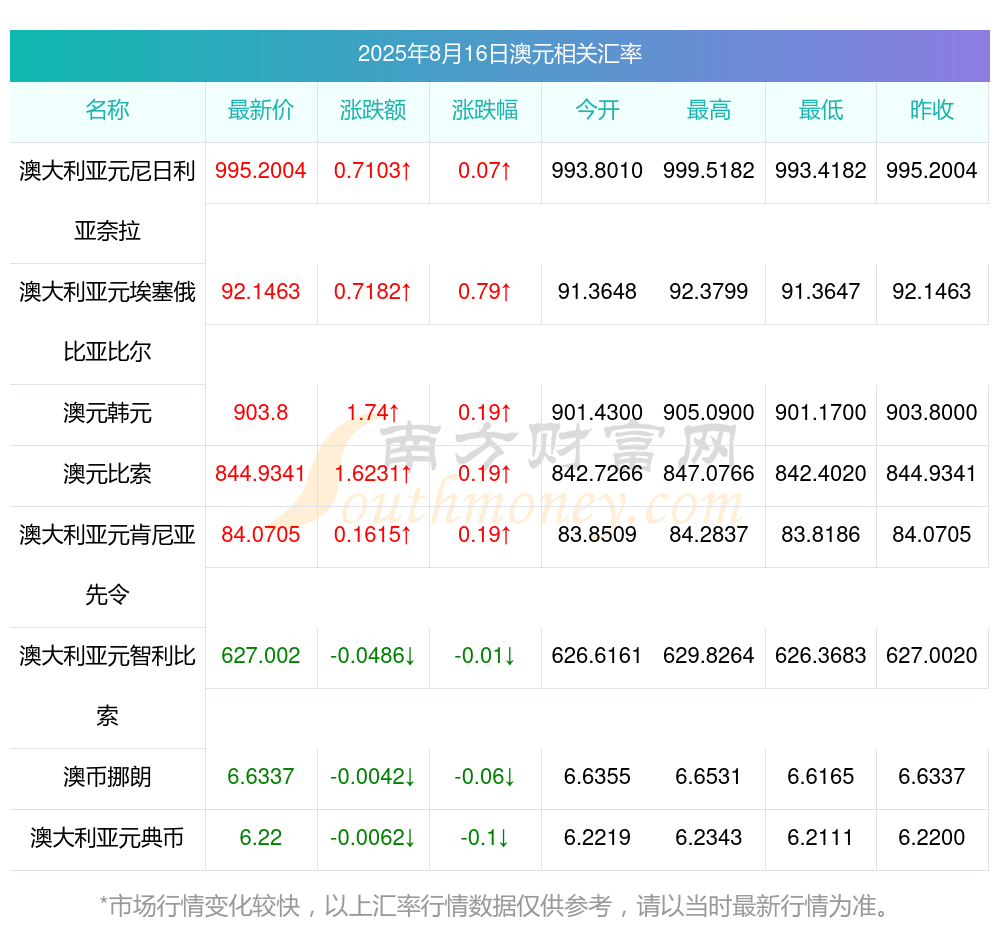
Task: Select the -0.06 percentage with down arrow
Action: [485, 776]
